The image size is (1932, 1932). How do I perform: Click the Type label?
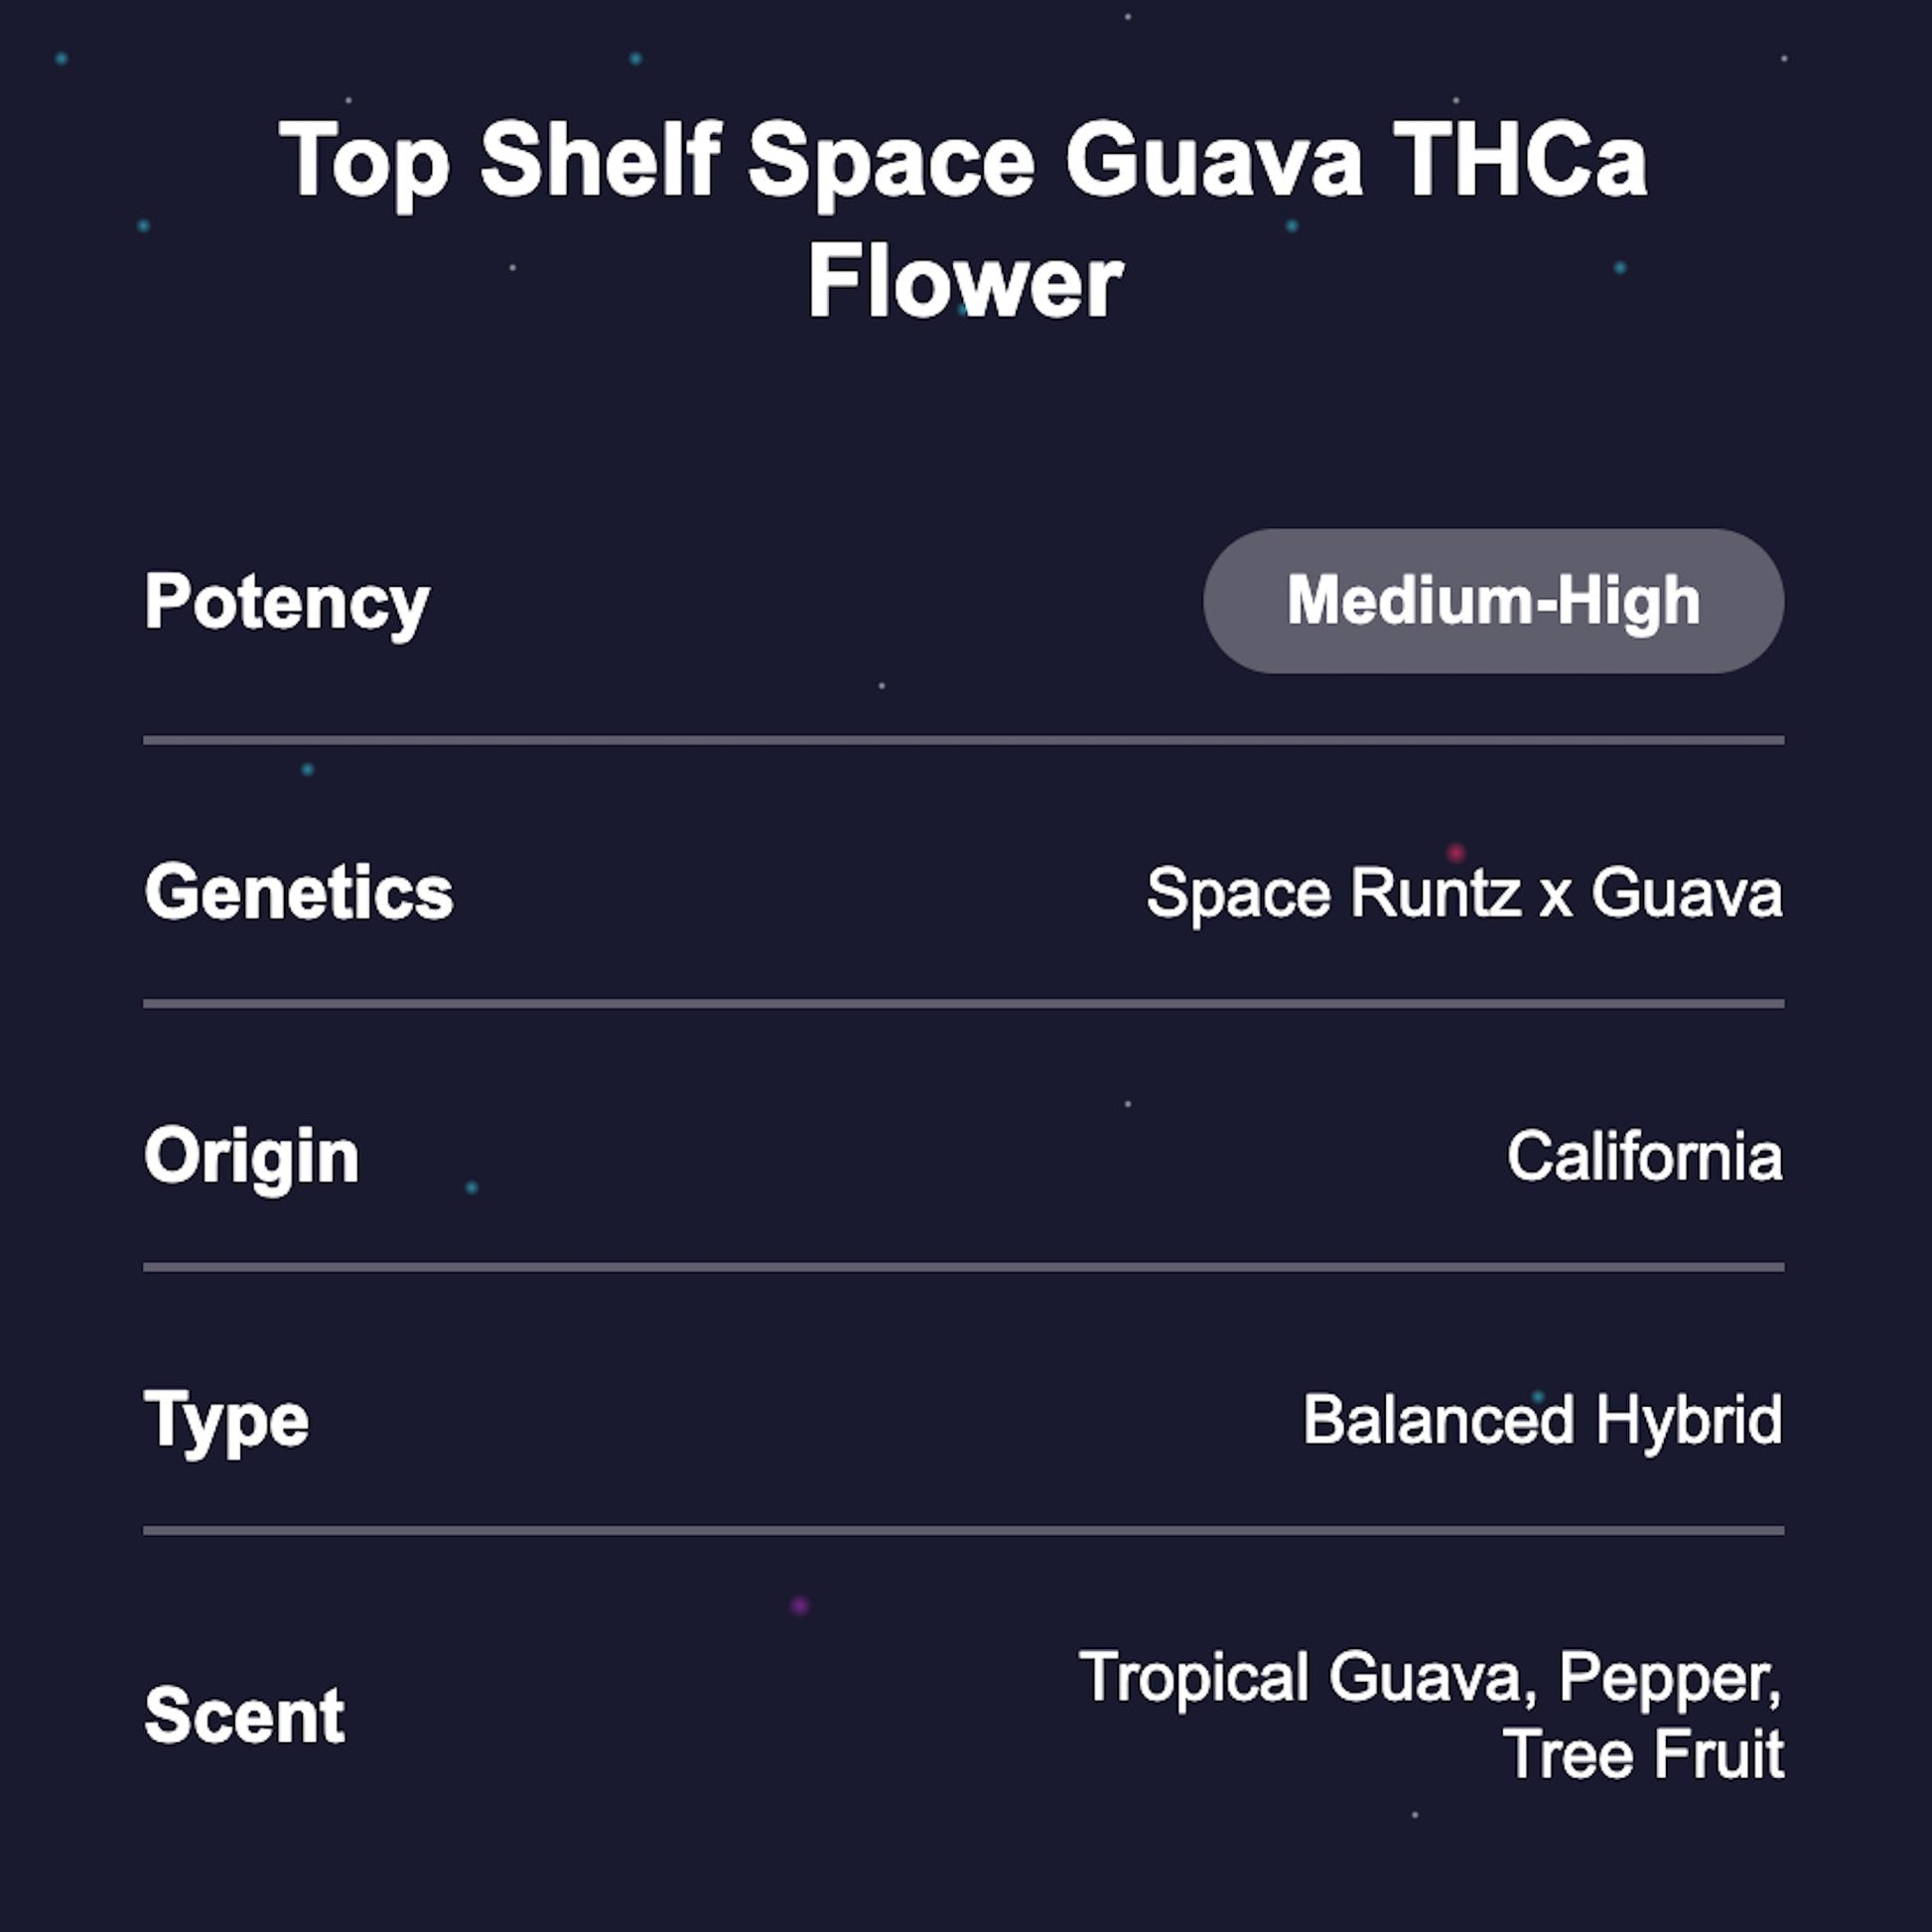pos(227,1420)
